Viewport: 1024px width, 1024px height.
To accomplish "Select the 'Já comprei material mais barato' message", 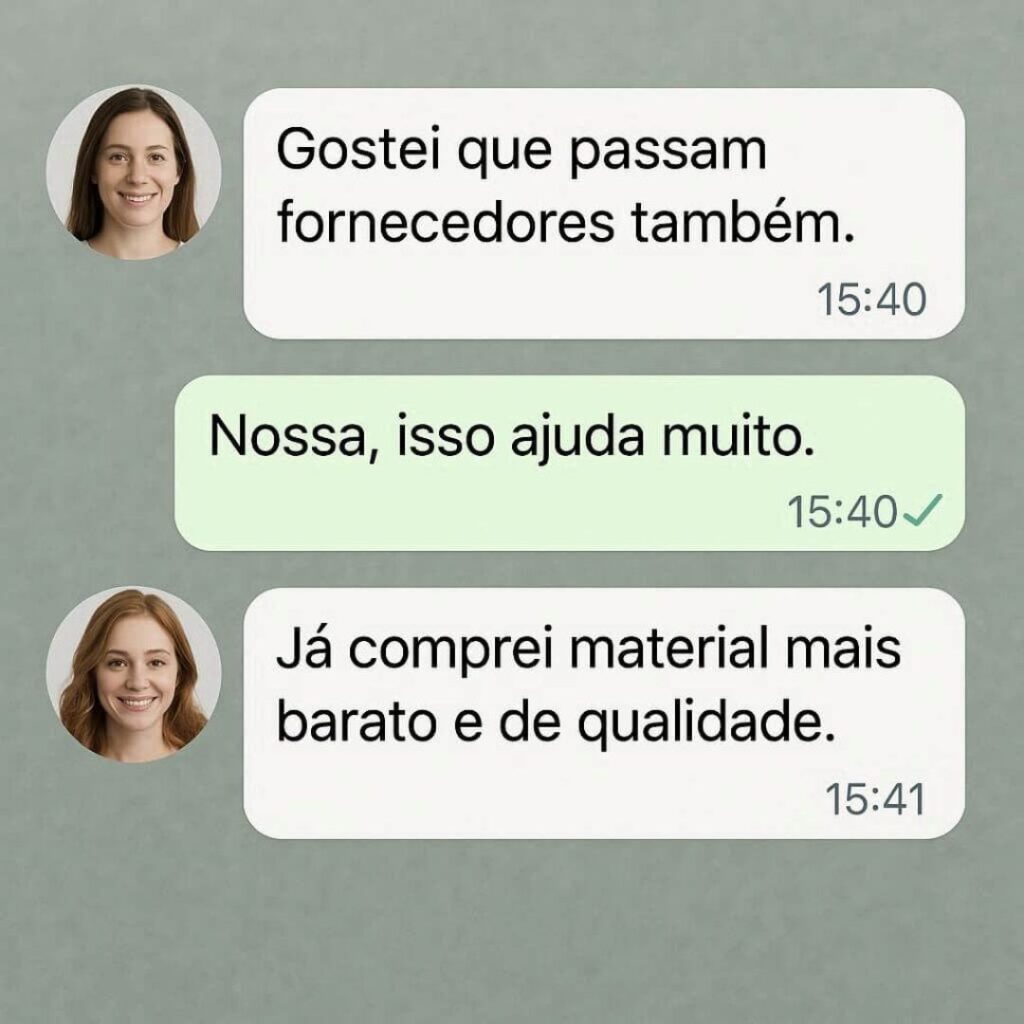I will 604,713.
